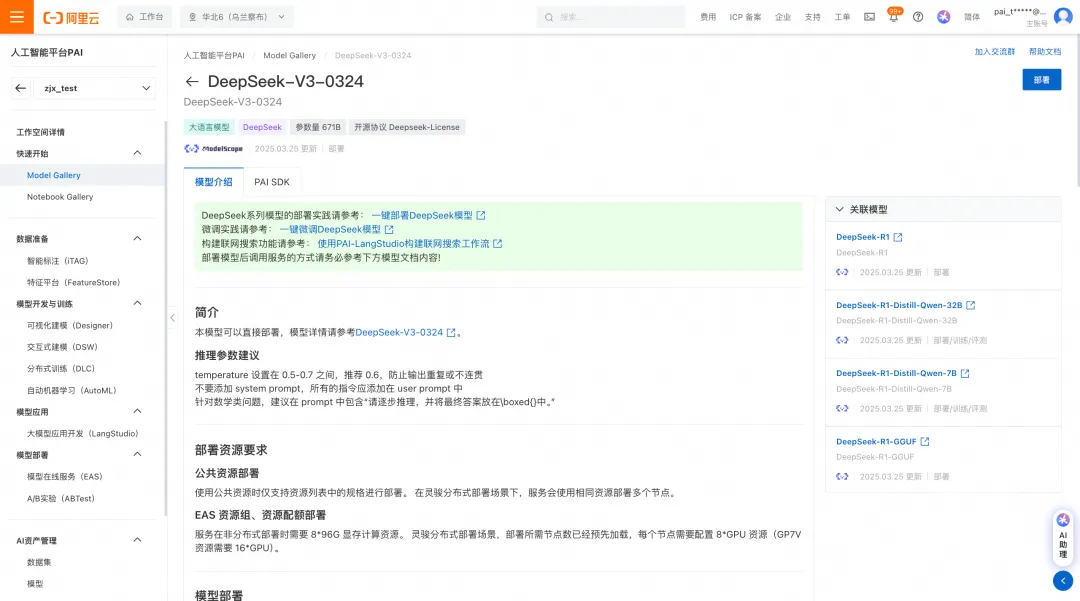Click the Alibaba Cloud logo

[72, 18]
